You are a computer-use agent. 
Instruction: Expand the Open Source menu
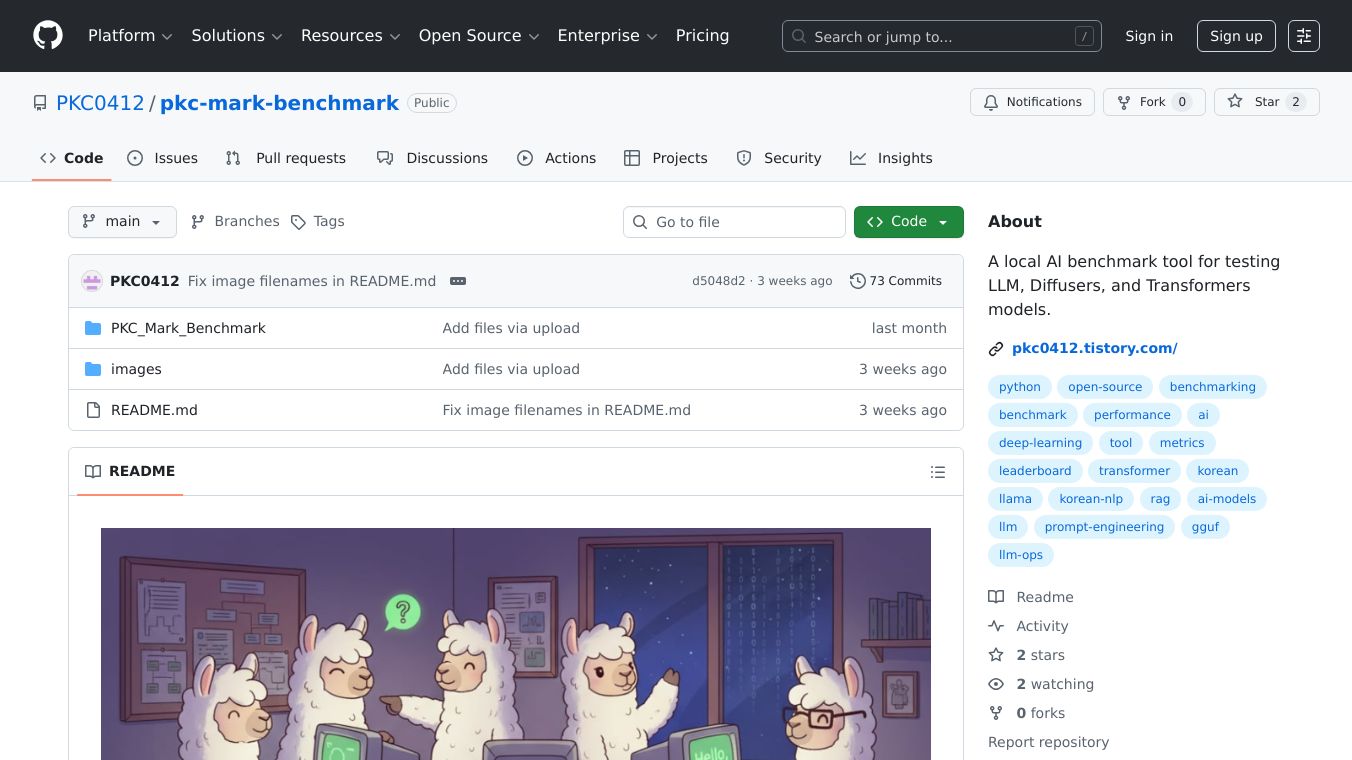pos(479,36)
